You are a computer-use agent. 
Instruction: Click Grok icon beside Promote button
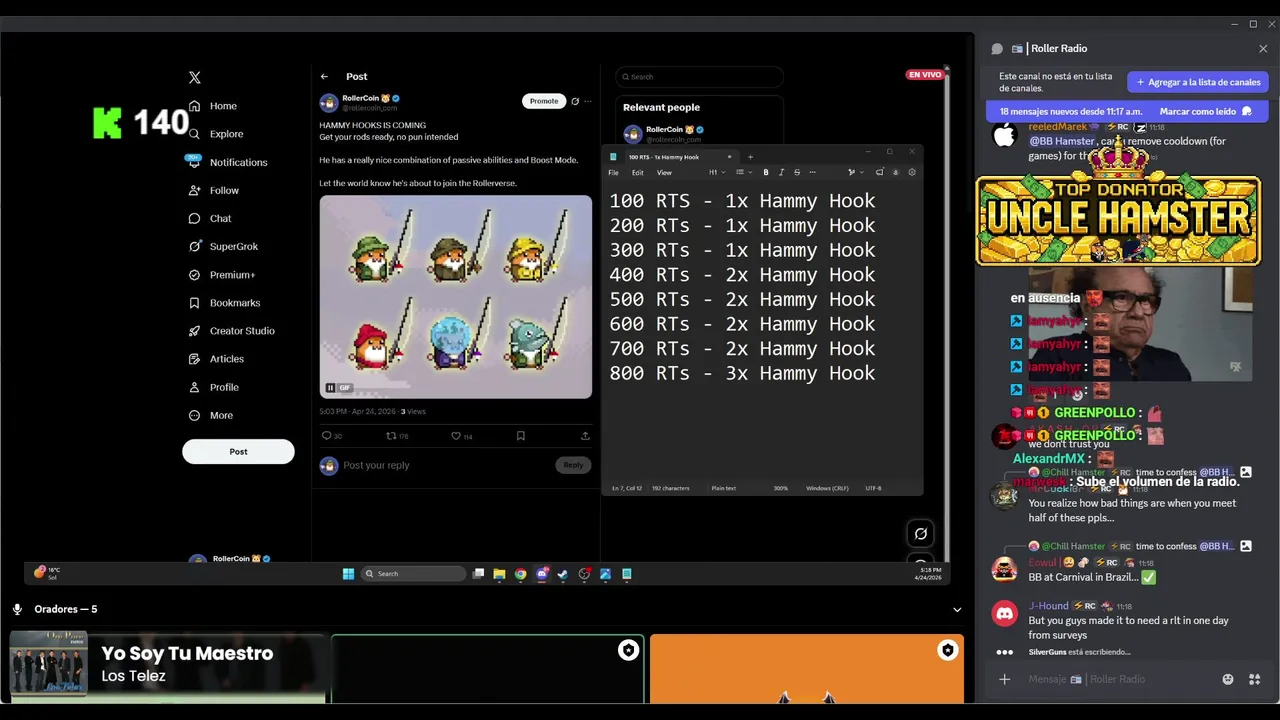point(575,101)
